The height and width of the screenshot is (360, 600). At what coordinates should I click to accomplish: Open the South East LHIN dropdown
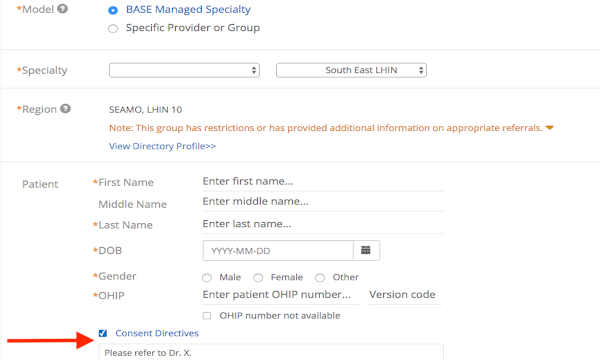click(x=351, y=70)
